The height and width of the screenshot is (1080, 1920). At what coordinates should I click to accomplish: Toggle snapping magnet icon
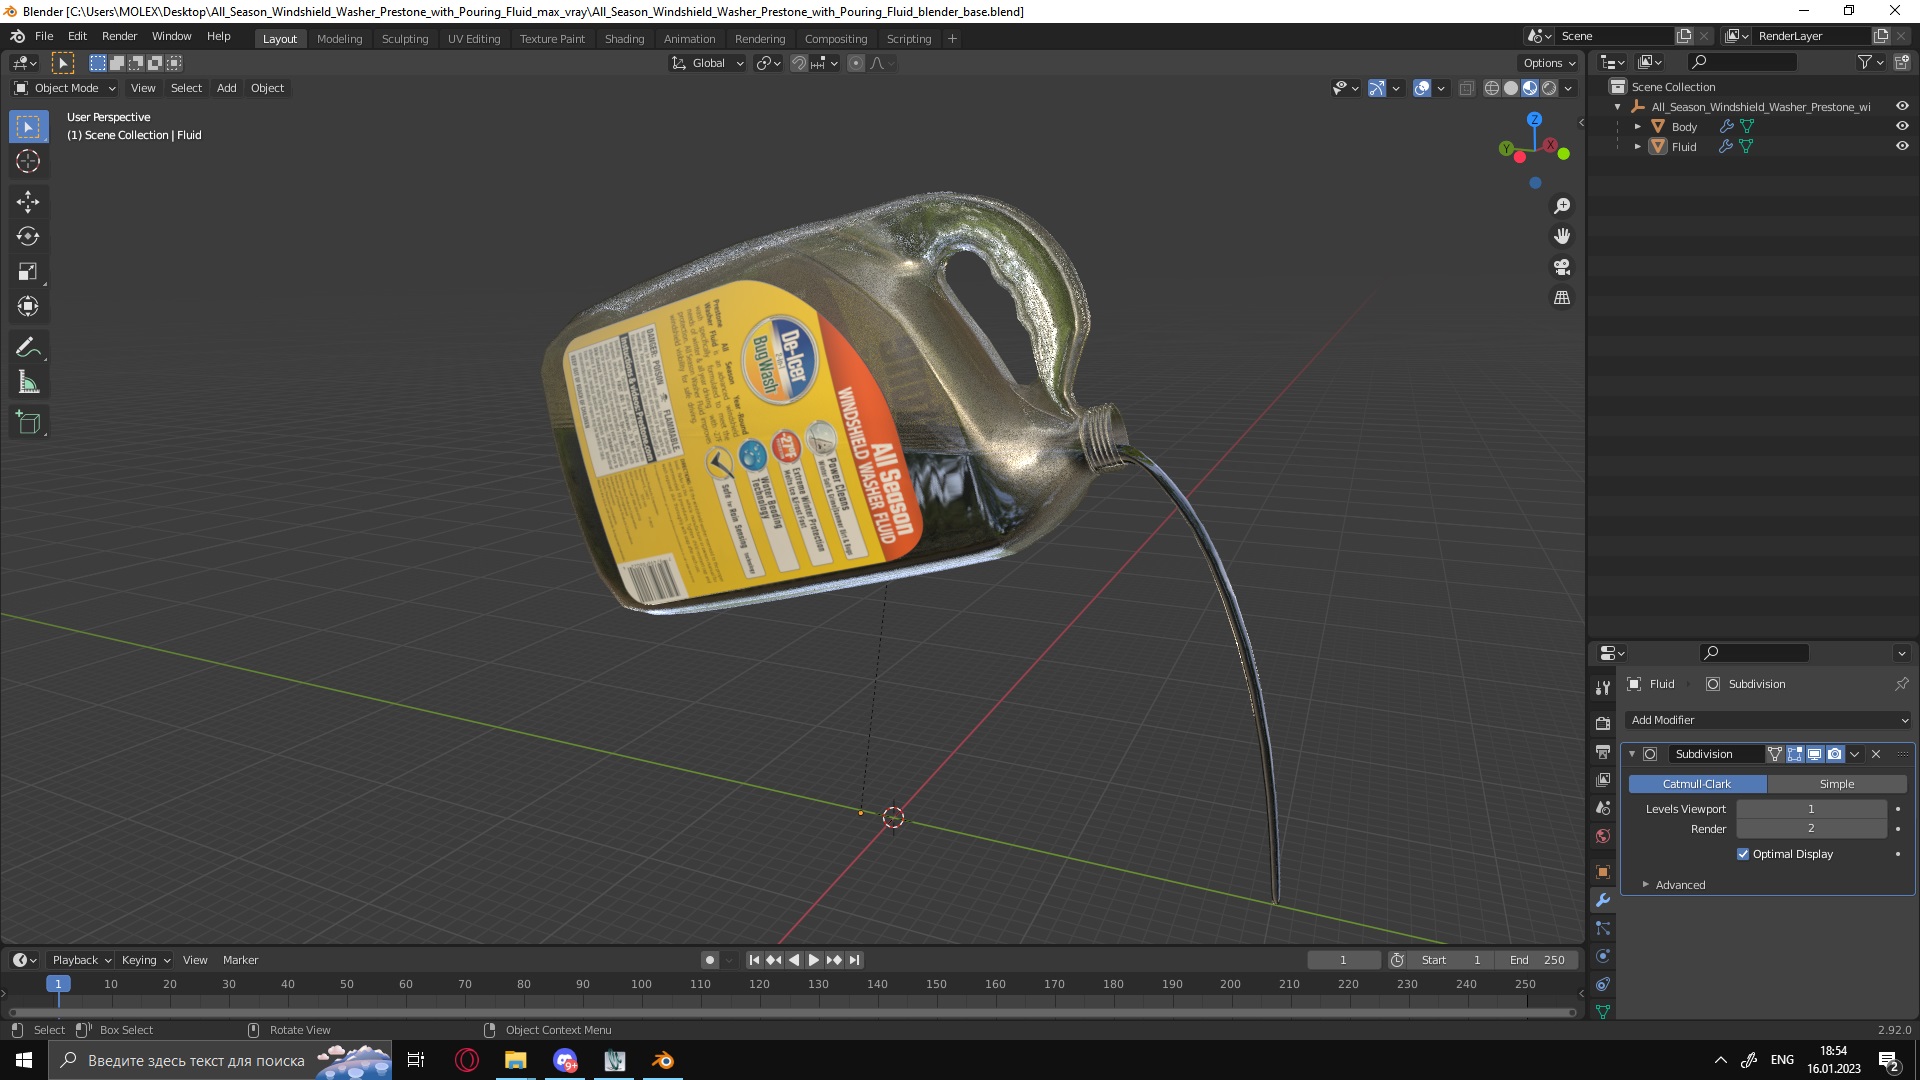pos(799,63)
